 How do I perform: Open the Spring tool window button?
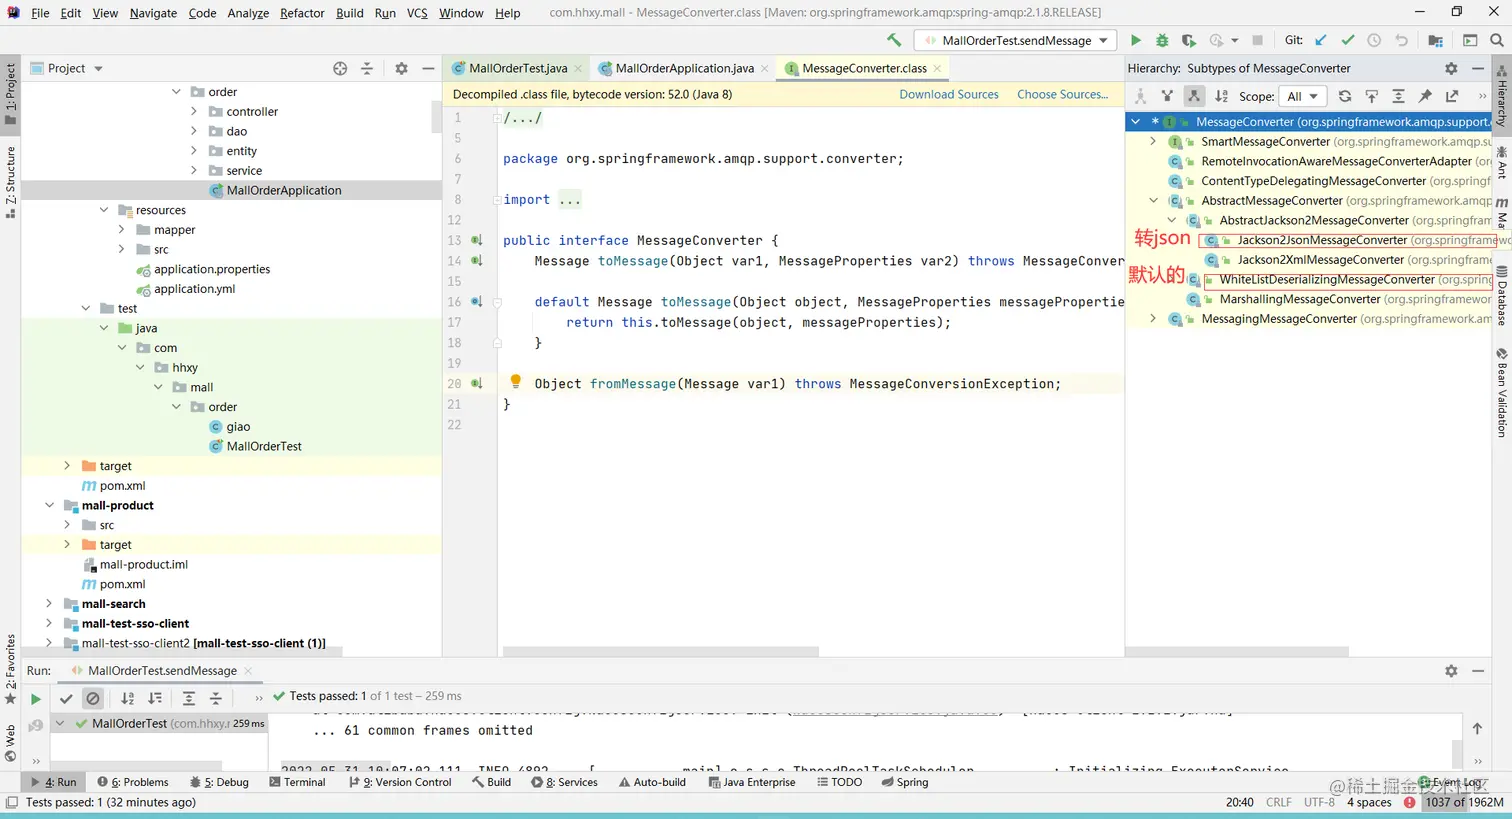click(x=905, y=782)
